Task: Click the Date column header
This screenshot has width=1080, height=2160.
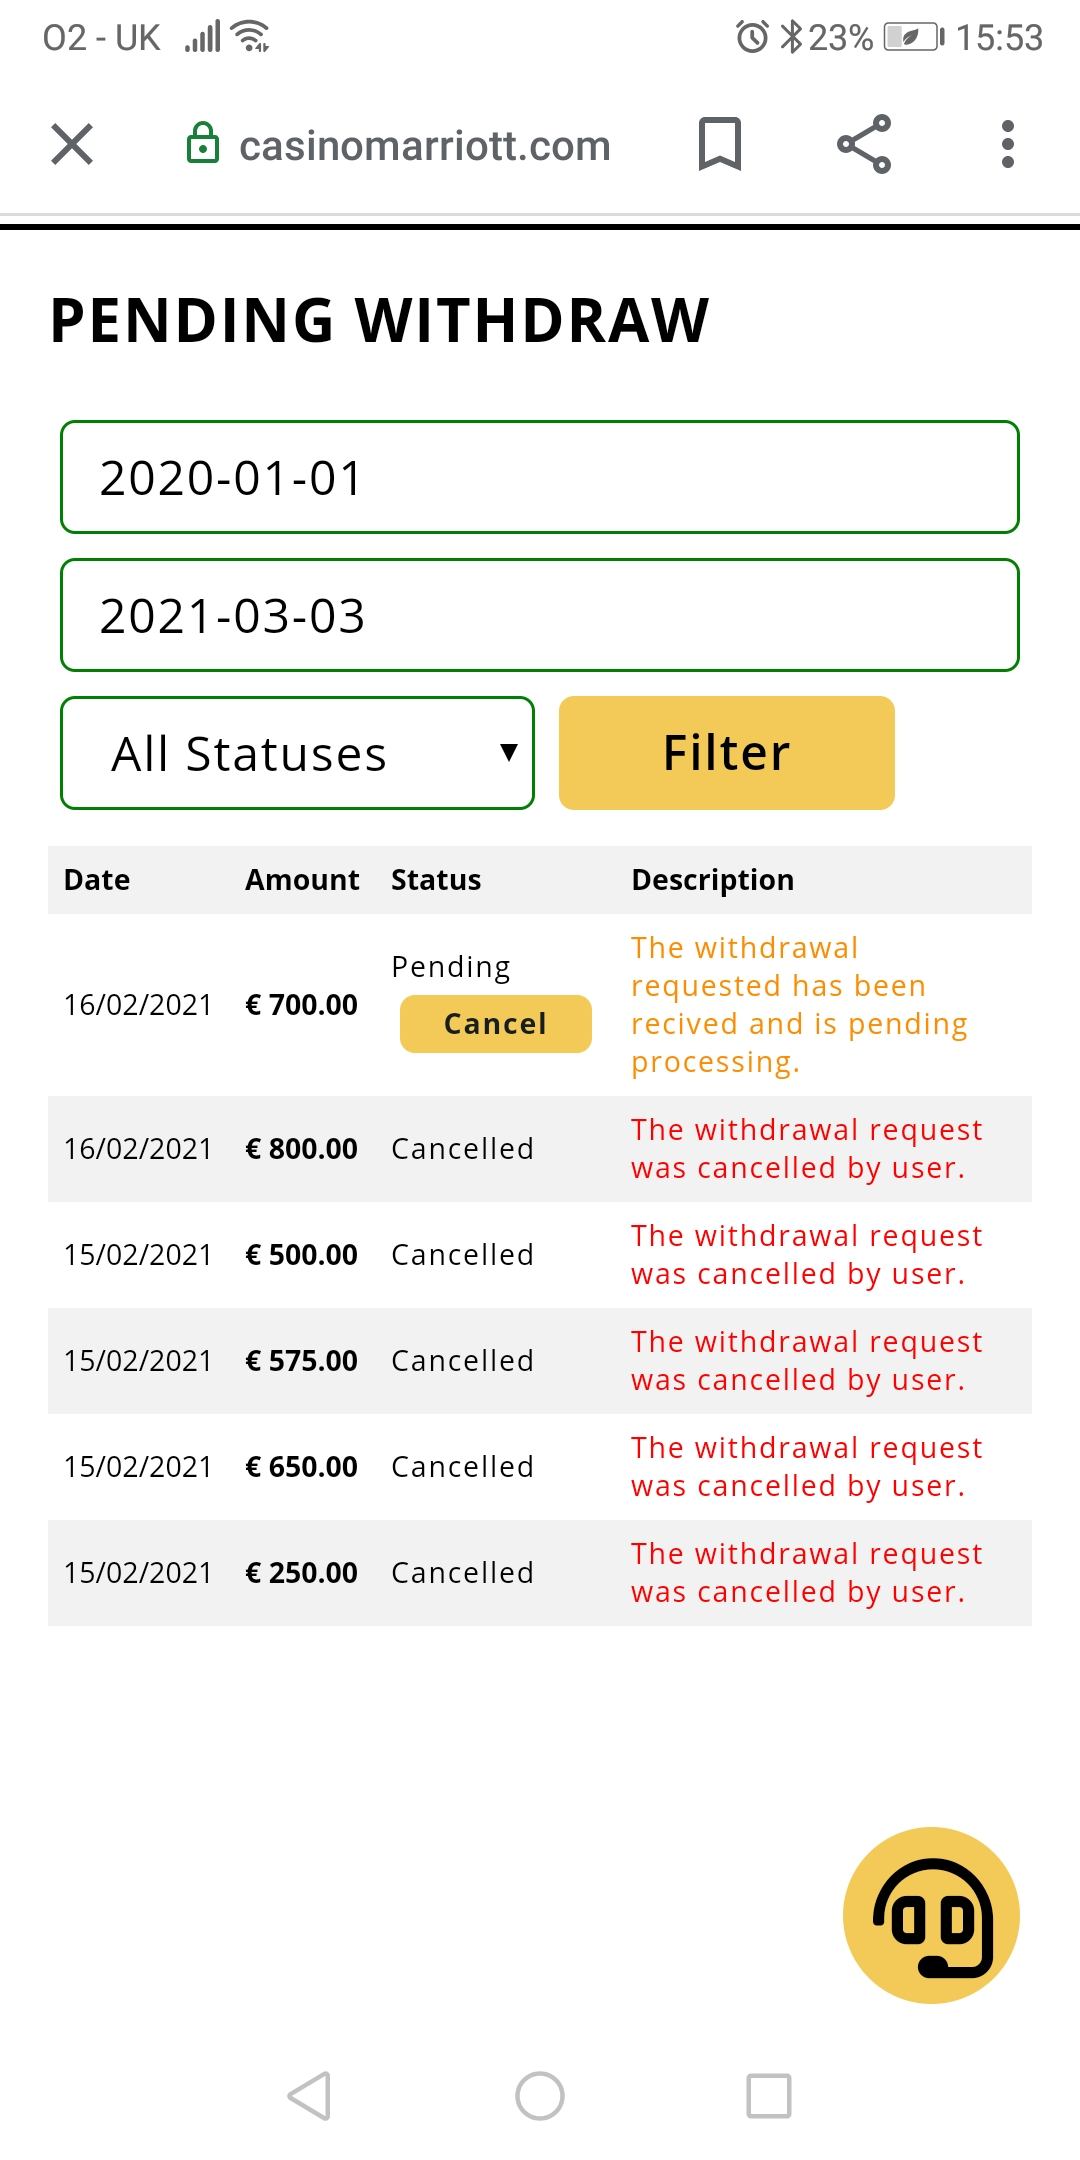Action: click(97, 880)
